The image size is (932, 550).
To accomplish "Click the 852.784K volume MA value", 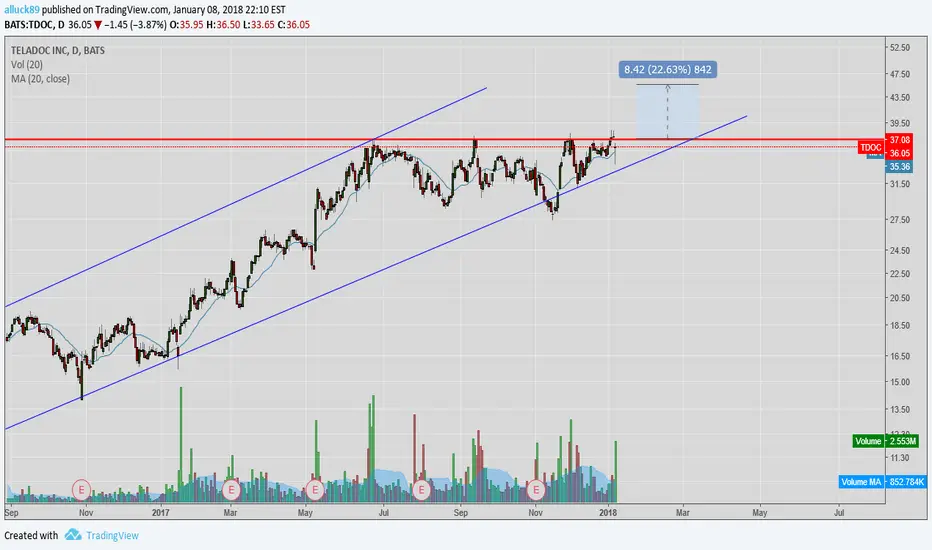I will tap(906, 482).
